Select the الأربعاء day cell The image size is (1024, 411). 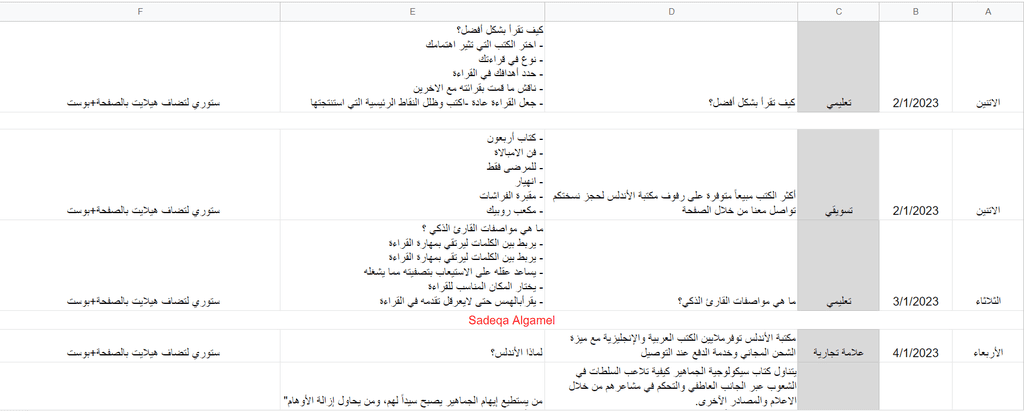987,346
